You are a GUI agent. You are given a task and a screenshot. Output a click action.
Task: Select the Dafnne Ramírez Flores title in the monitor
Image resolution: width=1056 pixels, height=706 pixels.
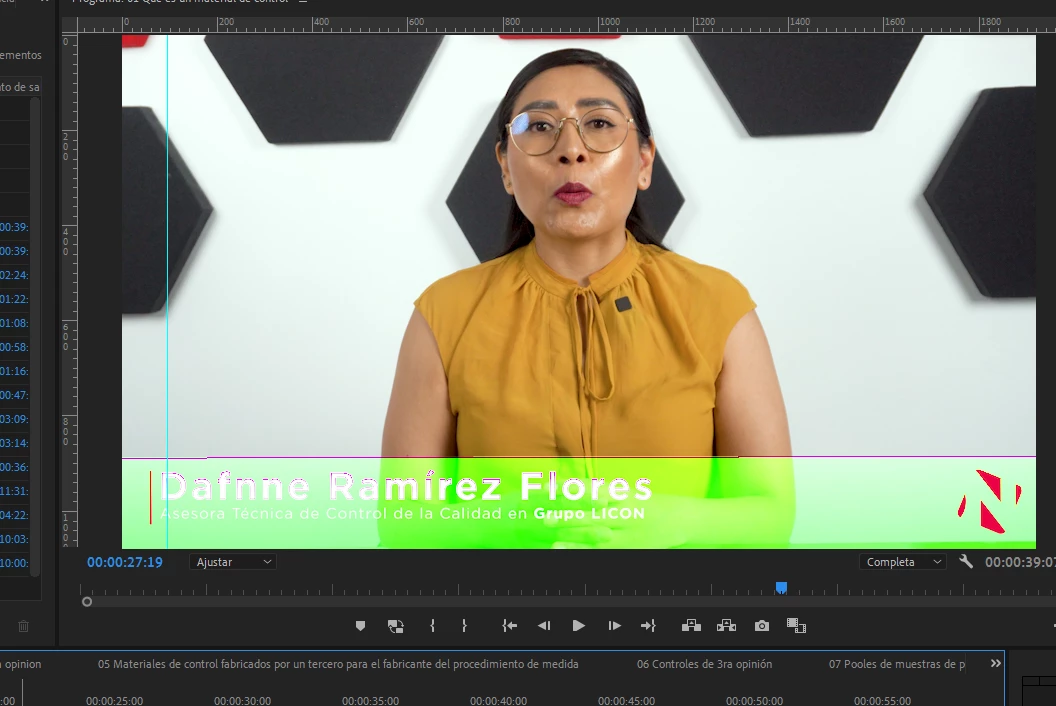pyautogui.click(x=406, y=486)
